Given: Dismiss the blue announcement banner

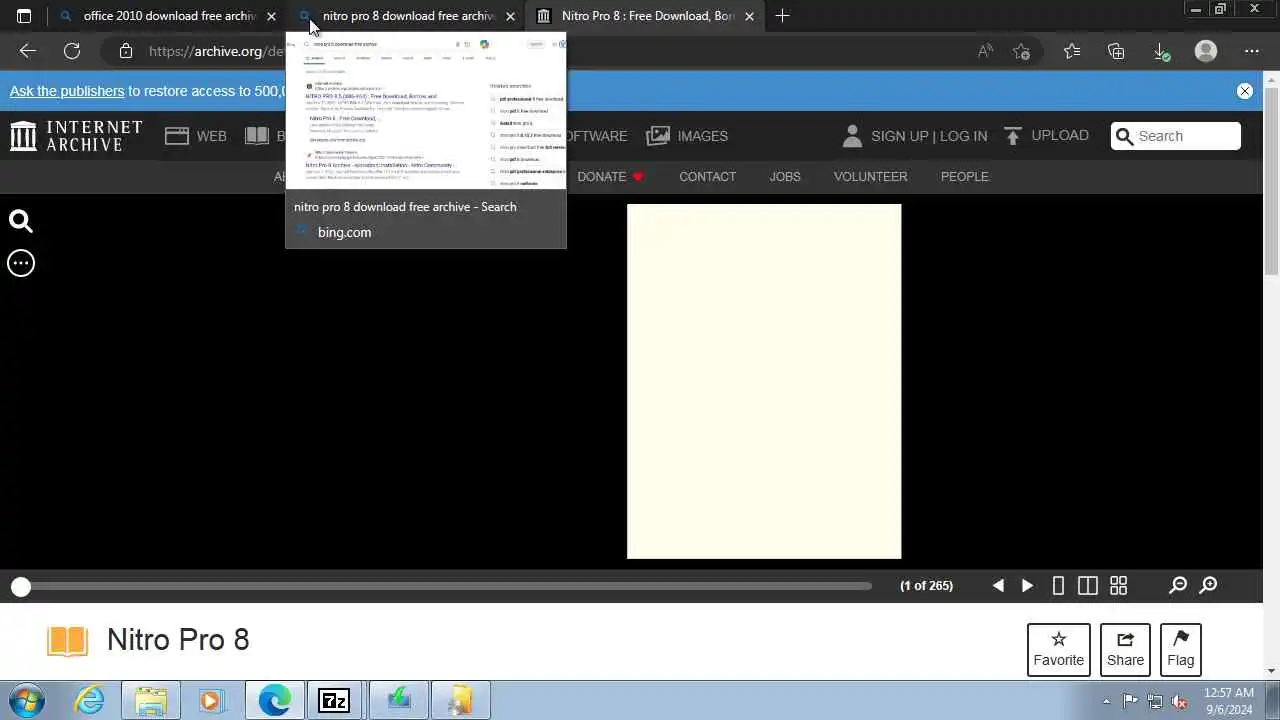Looking at the screenshot, I should point(1245,91).
